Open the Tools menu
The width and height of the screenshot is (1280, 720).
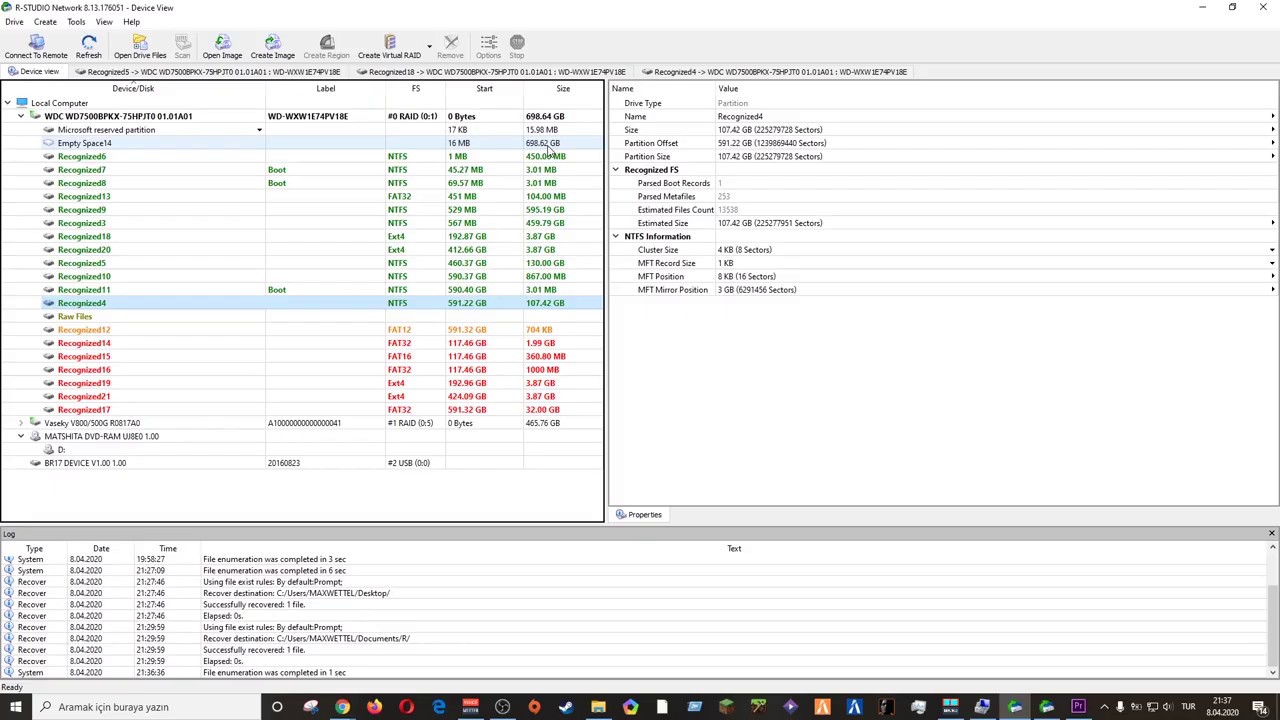point(76,21)
